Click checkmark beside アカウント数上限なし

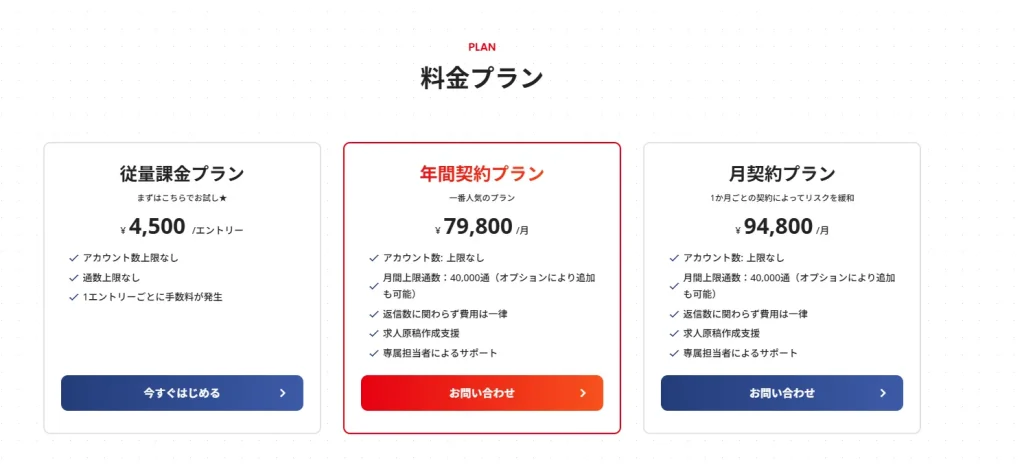(74, 258)
